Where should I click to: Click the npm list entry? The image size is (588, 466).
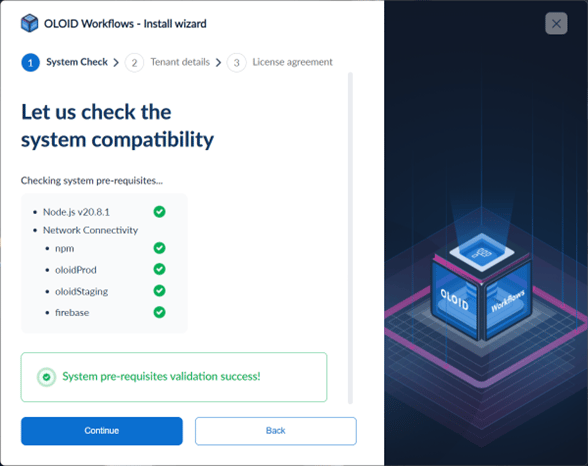64,249
